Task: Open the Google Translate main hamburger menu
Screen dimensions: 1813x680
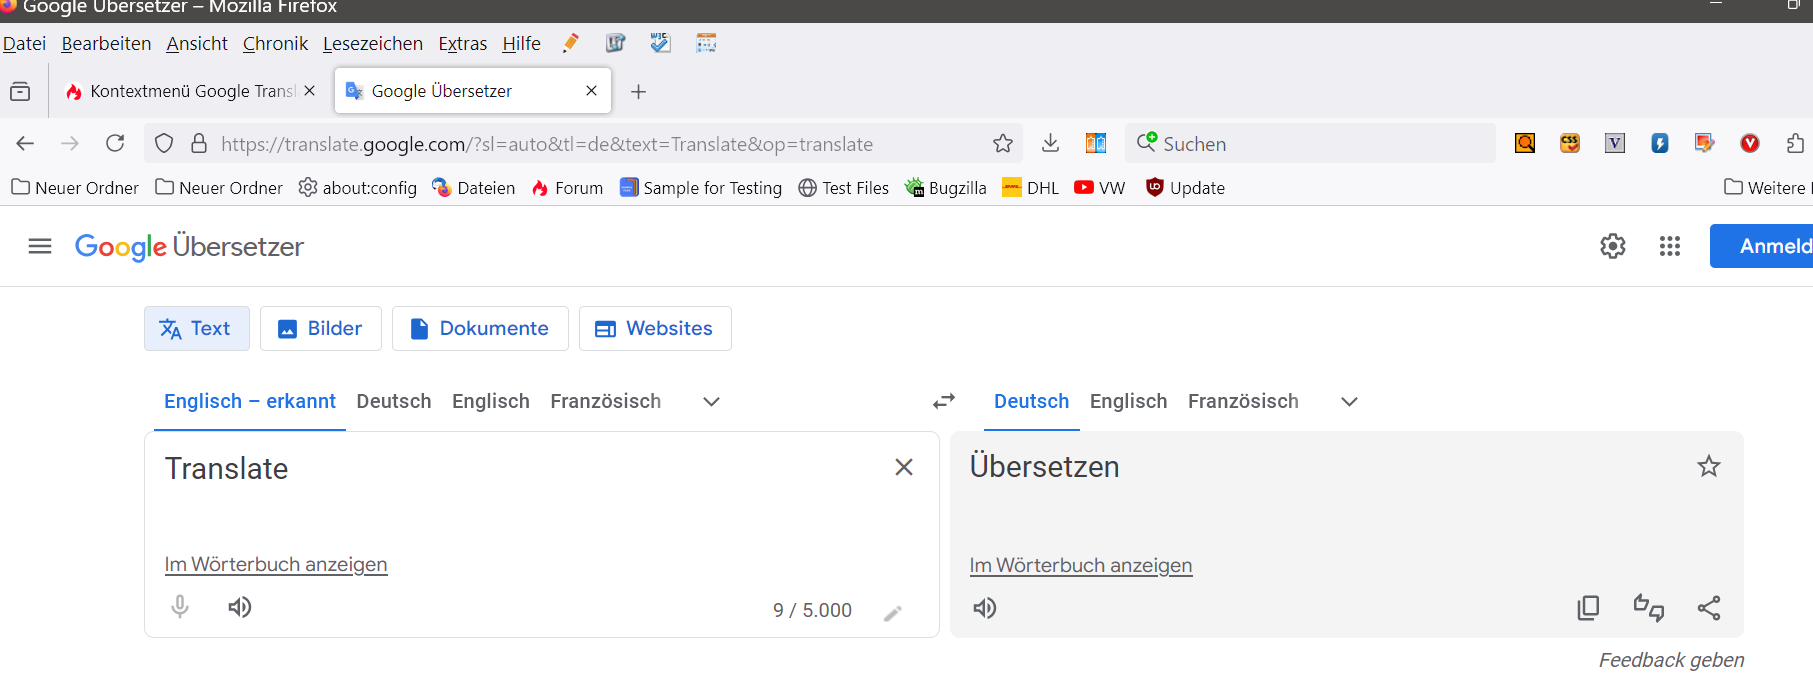Action: 40,246
